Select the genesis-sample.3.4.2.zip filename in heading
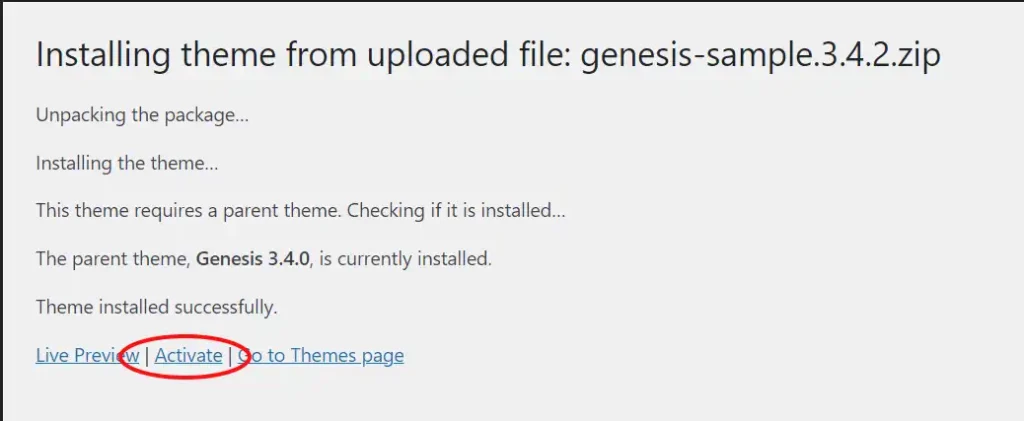 click(x=761, y=55)
